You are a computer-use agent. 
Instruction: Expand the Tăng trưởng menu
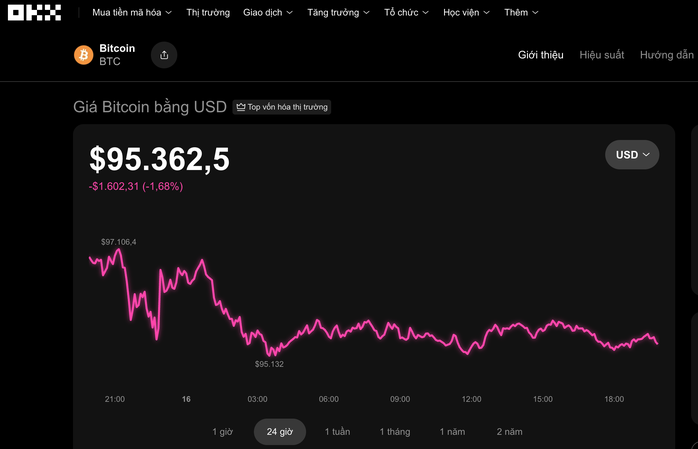338,13
